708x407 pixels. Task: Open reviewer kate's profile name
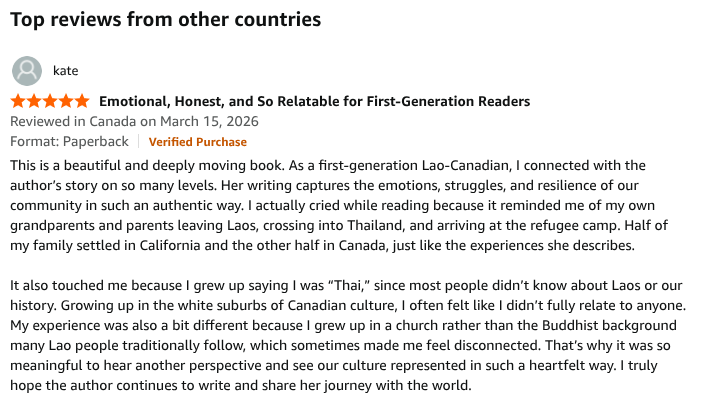coord(65,71)
